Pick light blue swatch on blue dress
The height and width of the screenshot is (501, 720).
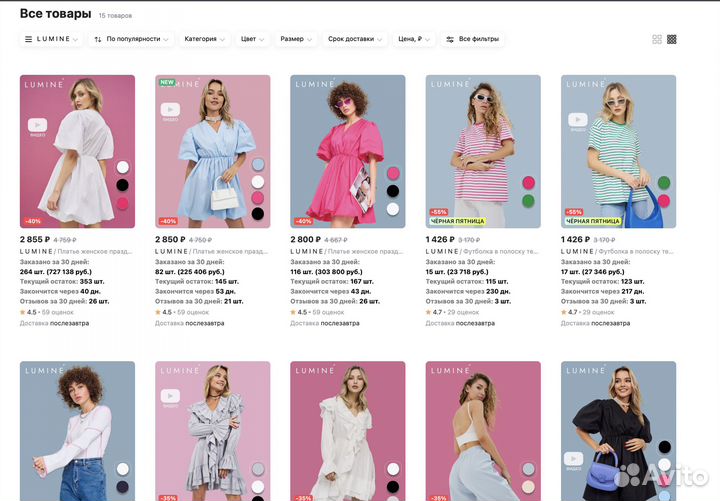(258, 165)
